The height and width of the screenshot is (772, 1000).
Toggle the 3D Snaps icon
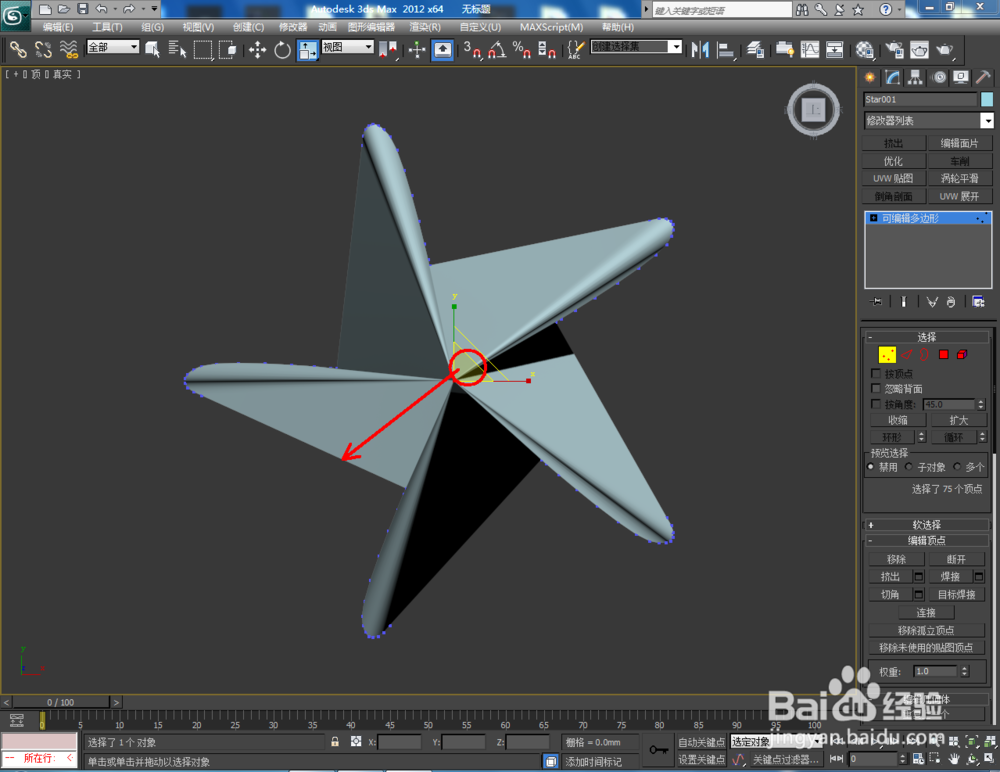(x=472, y=50)
